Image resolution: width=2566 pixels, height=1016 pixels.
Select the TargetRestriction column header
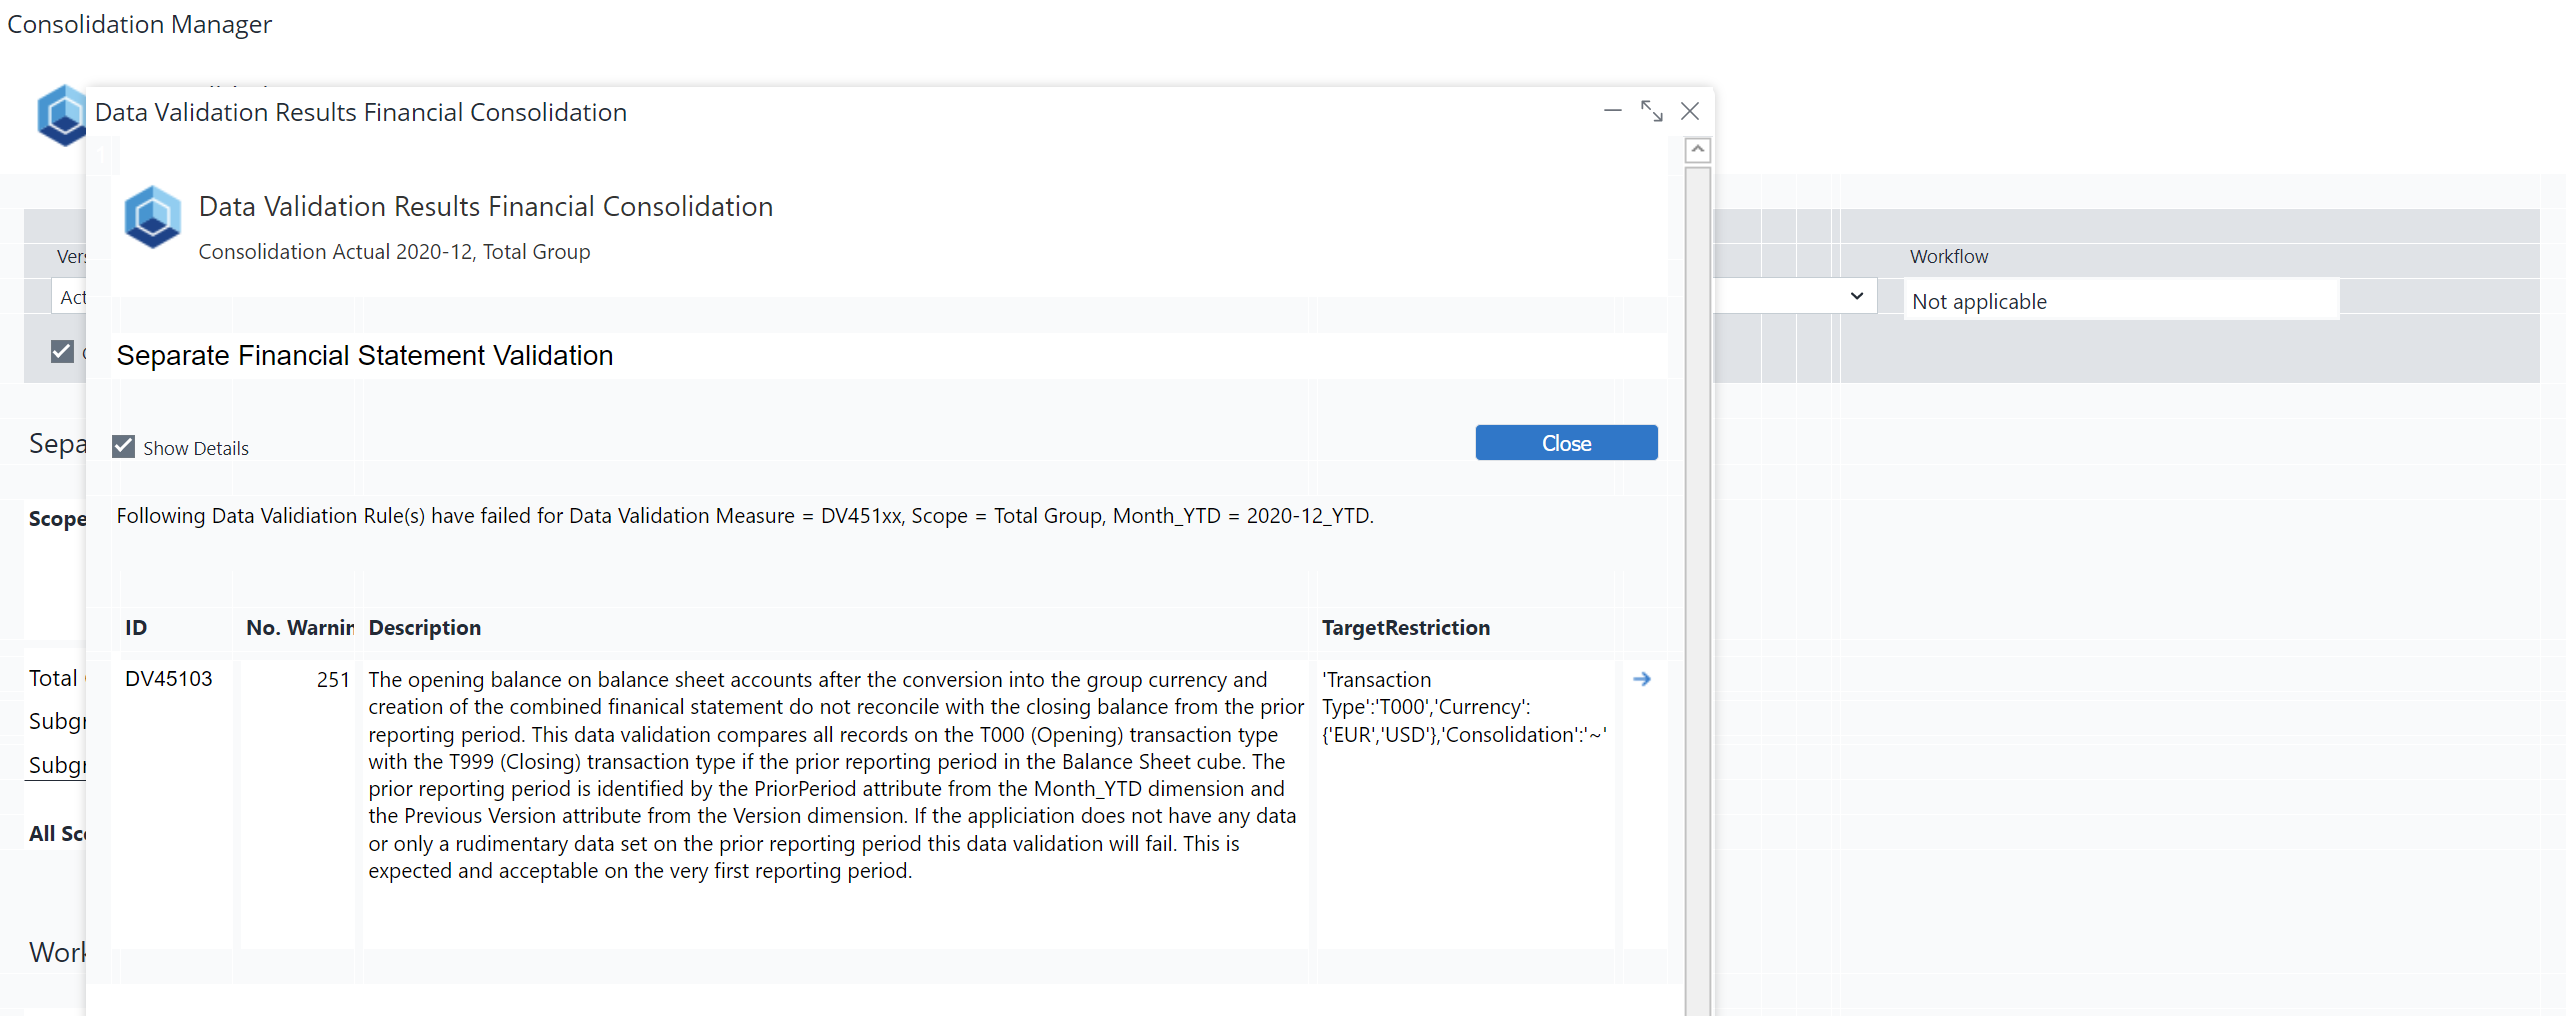(x=1405, y=627)
